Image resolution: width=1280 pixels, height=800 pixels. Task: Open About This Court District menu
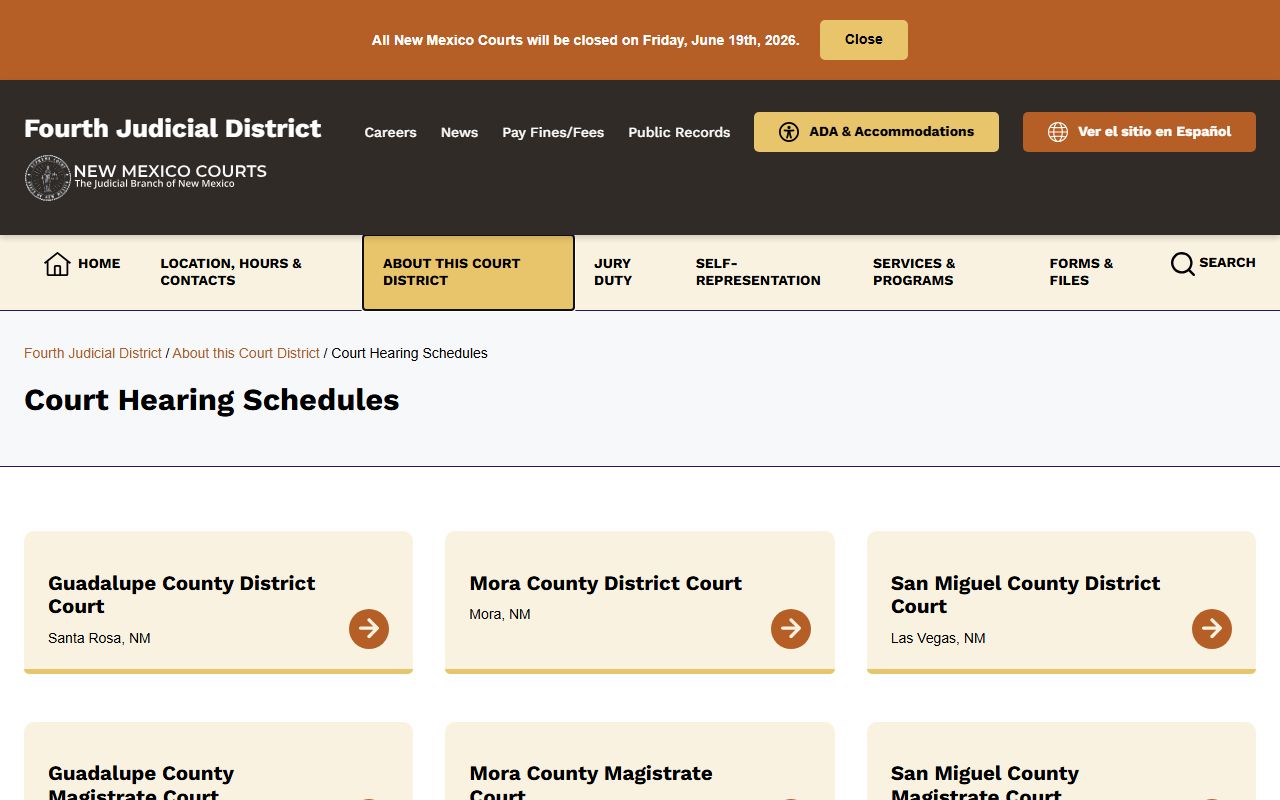pyautogui.click(x=468, y=273)
